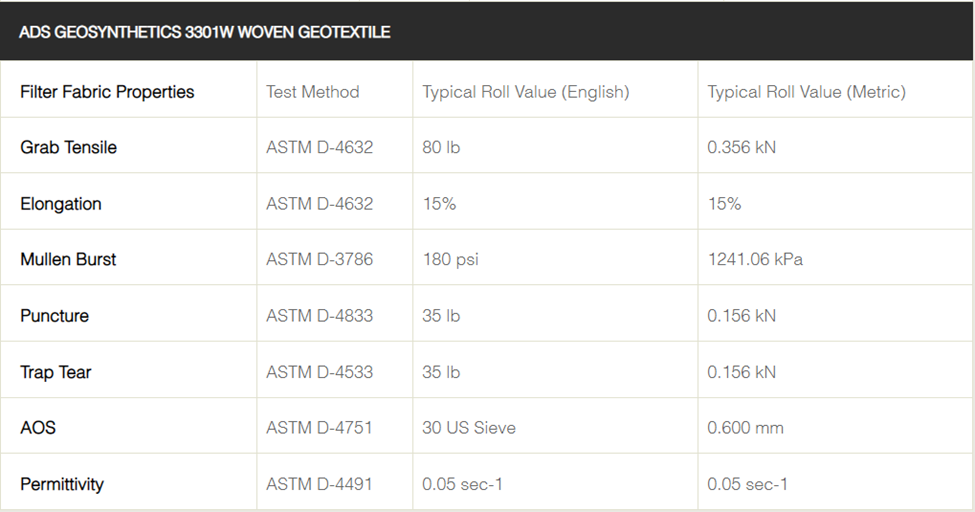
Task: Click the Permittivity row label
Action: click(x=62, y=485)
